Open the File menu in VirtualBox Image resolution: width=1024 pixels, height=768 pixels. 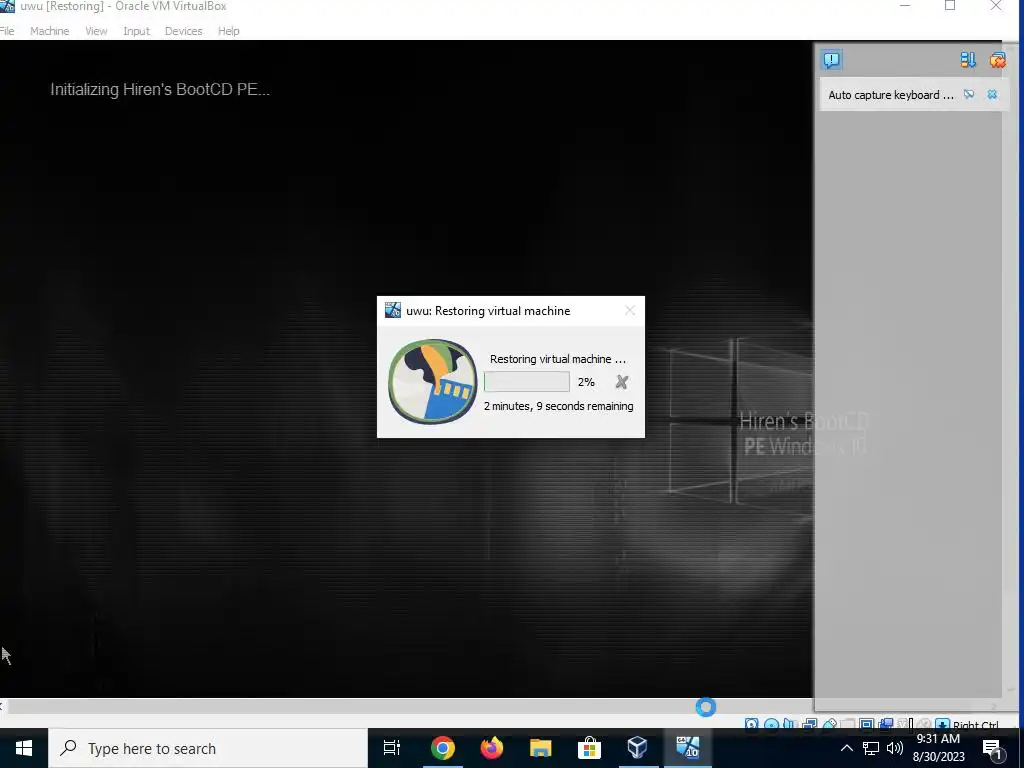tap(7, 31)
